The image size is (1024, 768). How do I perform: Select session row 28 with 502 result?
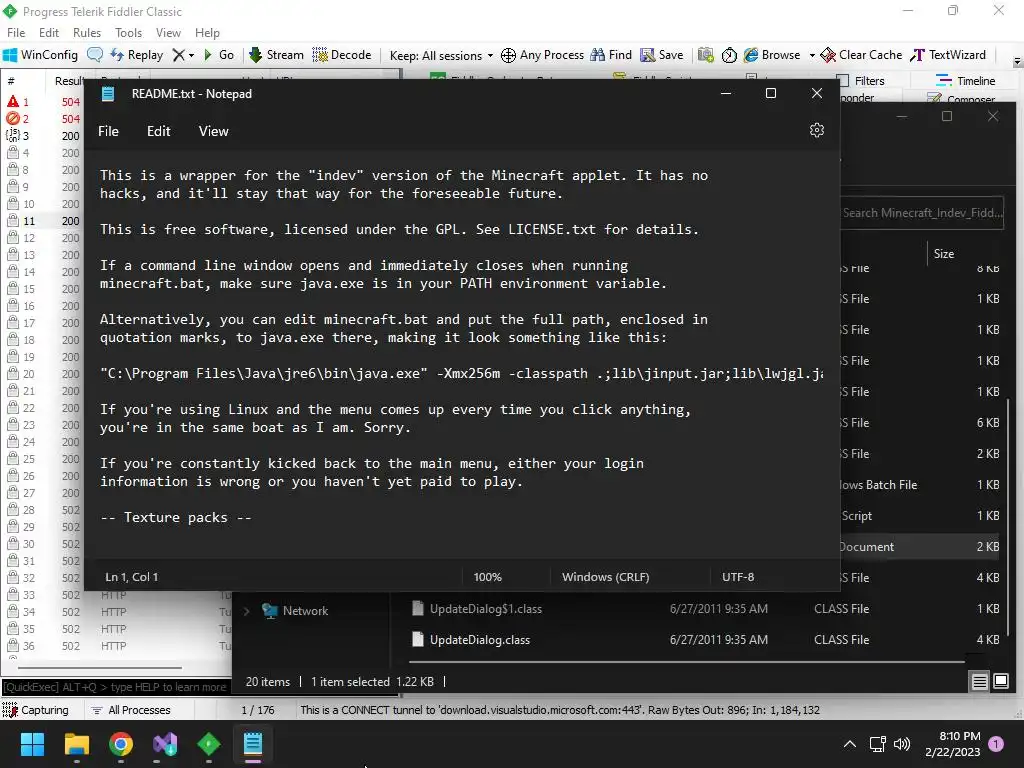(x=42, y=509)
